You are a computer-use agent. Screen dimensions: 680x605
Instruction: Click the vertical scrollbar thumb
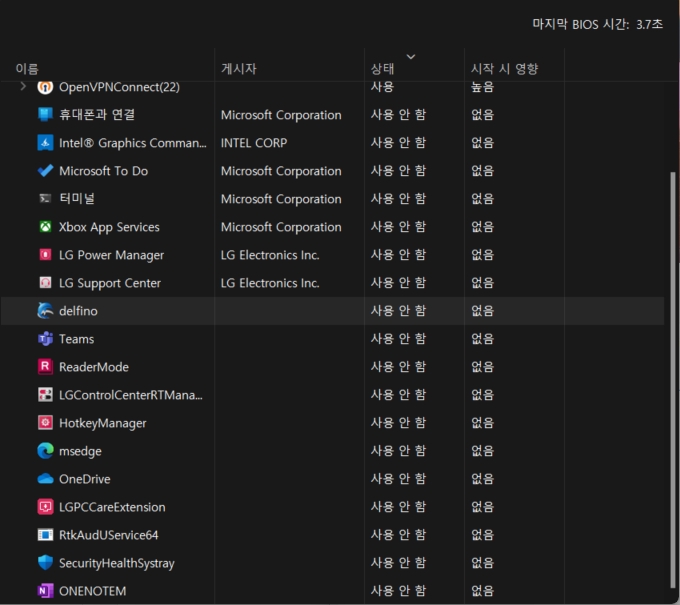pos(673,379)
